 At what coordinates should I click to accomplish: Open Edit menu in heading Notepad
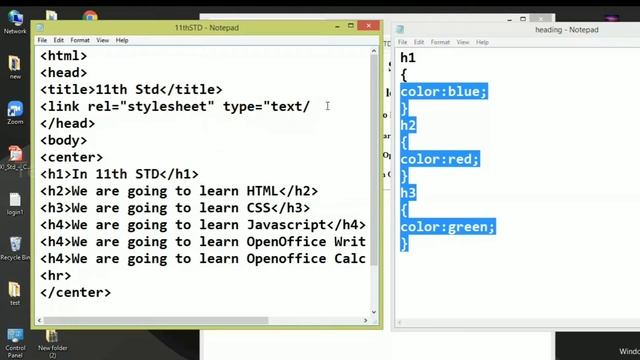click(x=419, y=42)
